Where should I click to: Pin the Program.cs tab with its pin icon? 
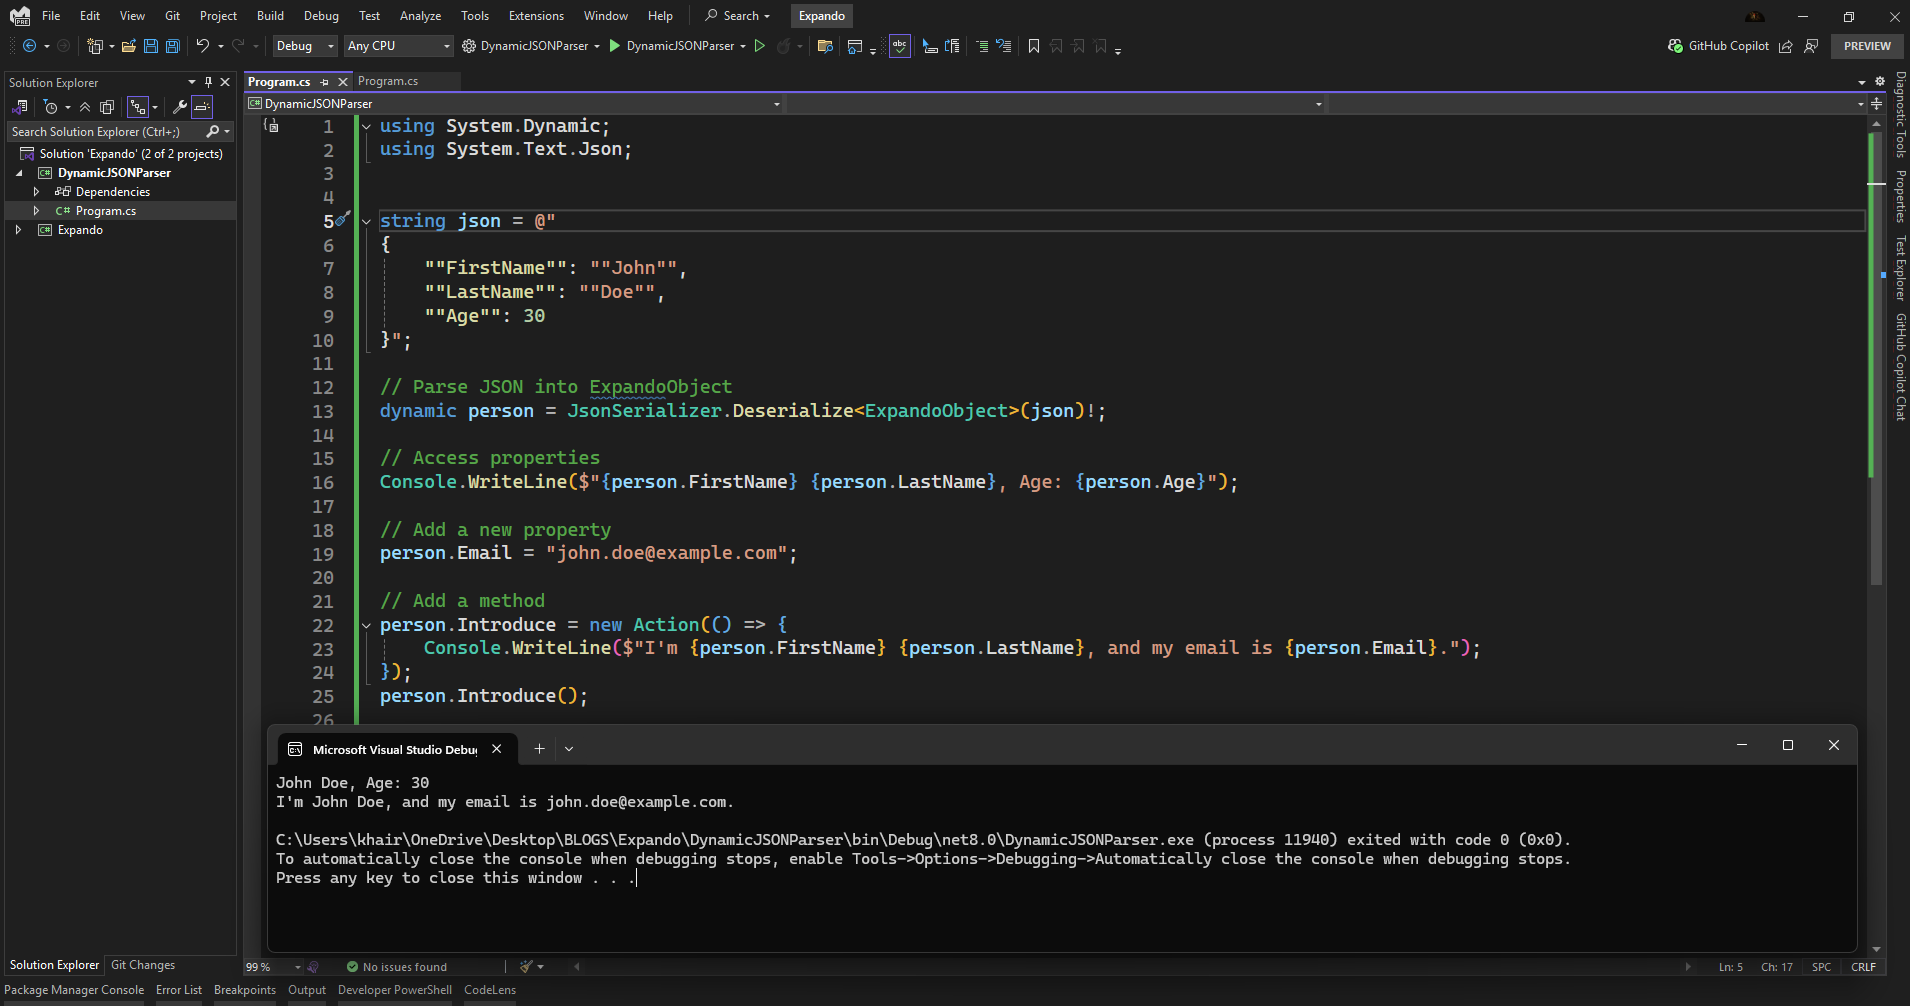(326, 81)
